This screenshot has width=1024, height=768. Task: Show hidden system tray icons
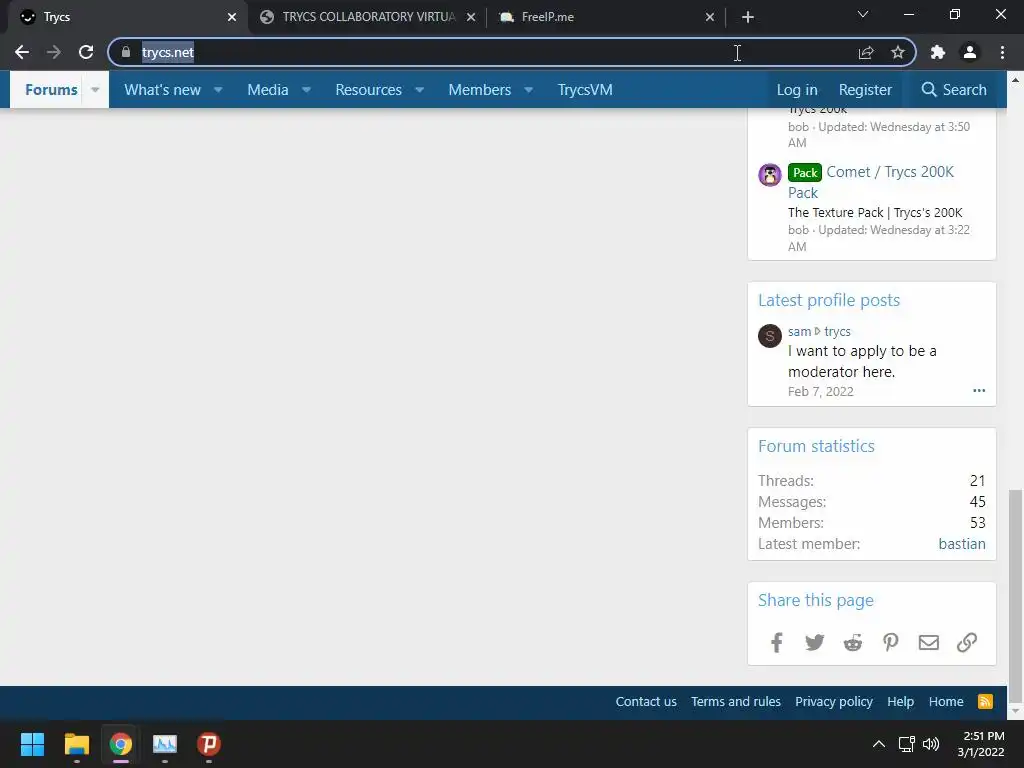coord(879,744)
